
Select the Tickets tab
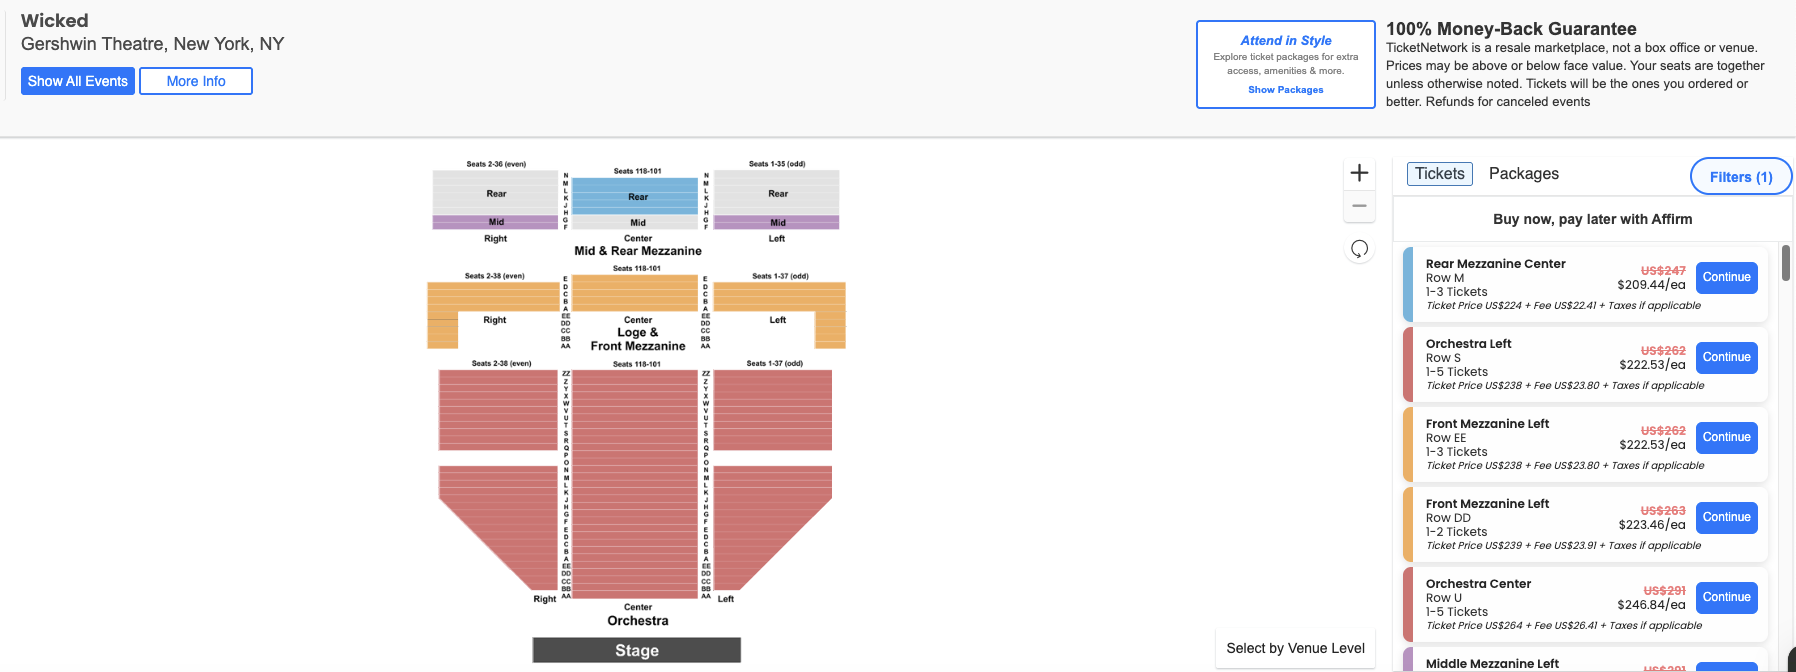point(1439,173)
